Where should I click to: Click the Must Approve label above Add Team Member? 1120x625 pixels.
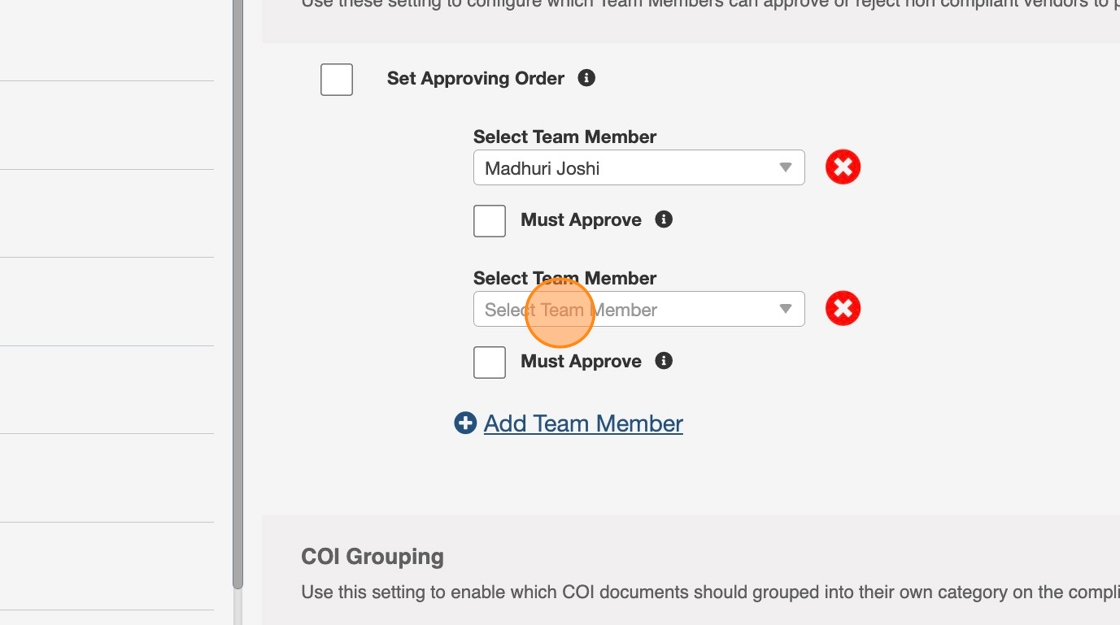click(x=581, y=362)
